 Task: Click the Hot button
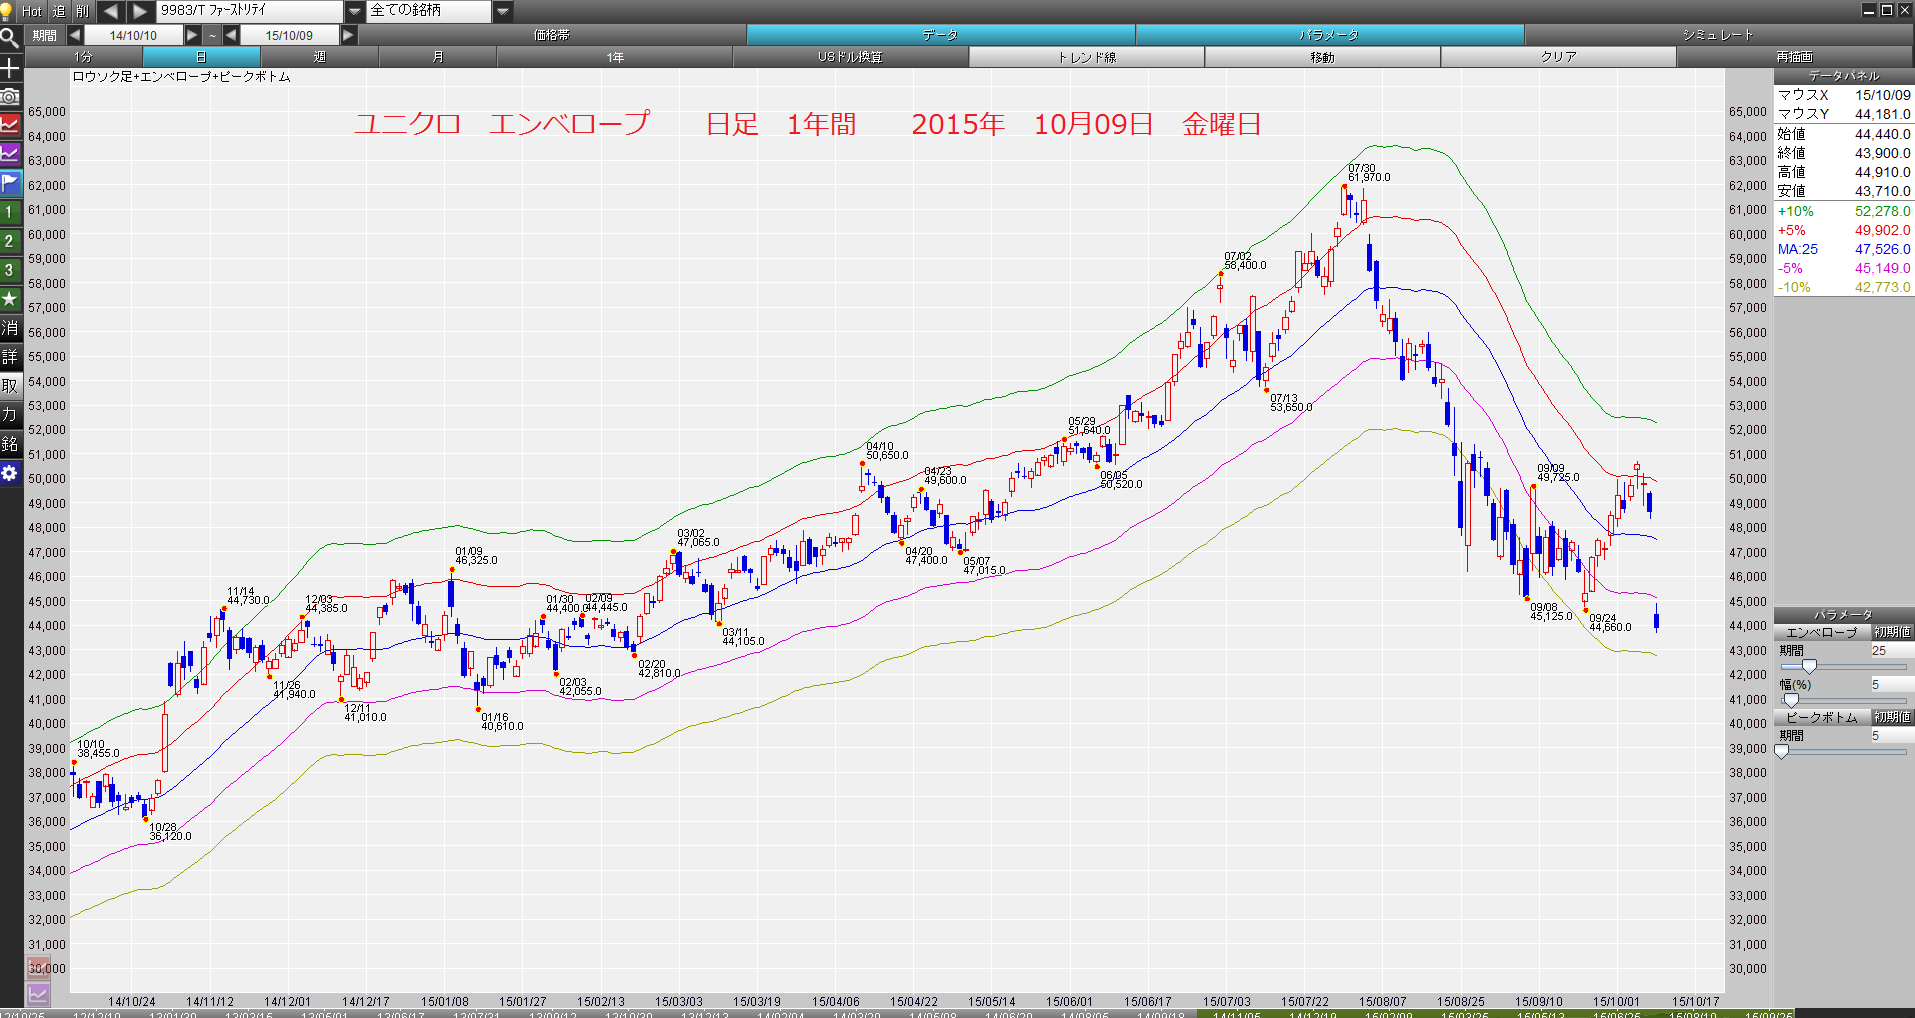click(32, 11)
